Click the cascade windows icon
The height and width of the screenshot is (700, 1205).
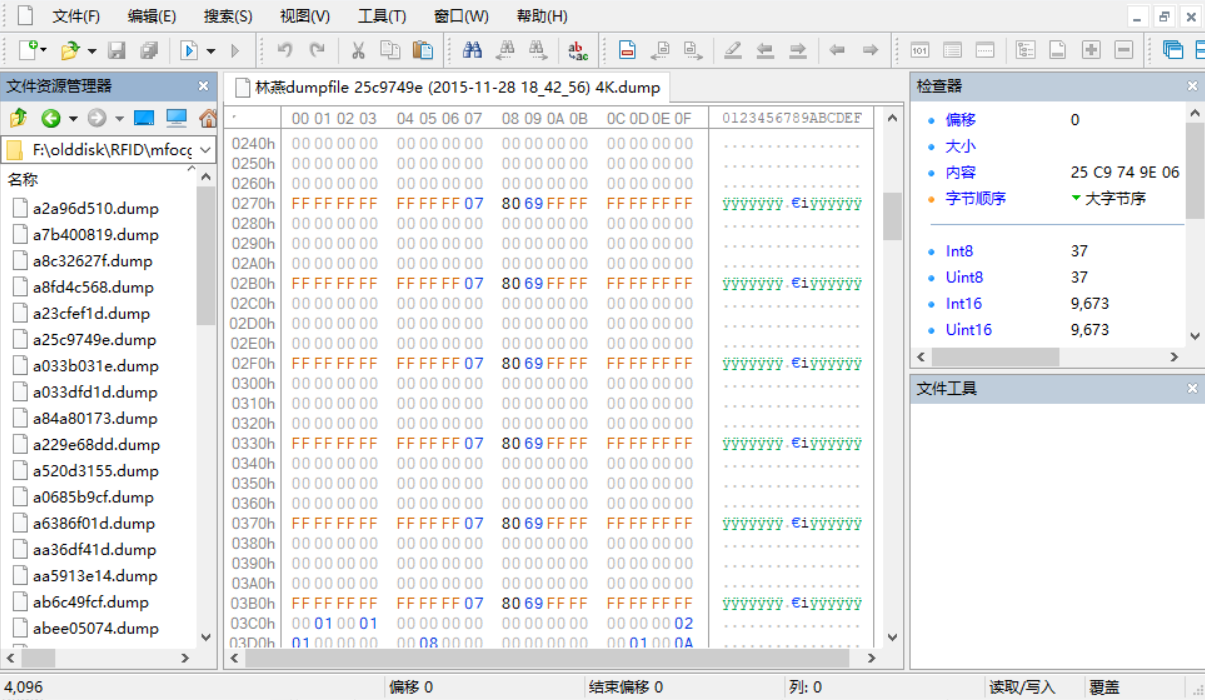(1173, 50)
